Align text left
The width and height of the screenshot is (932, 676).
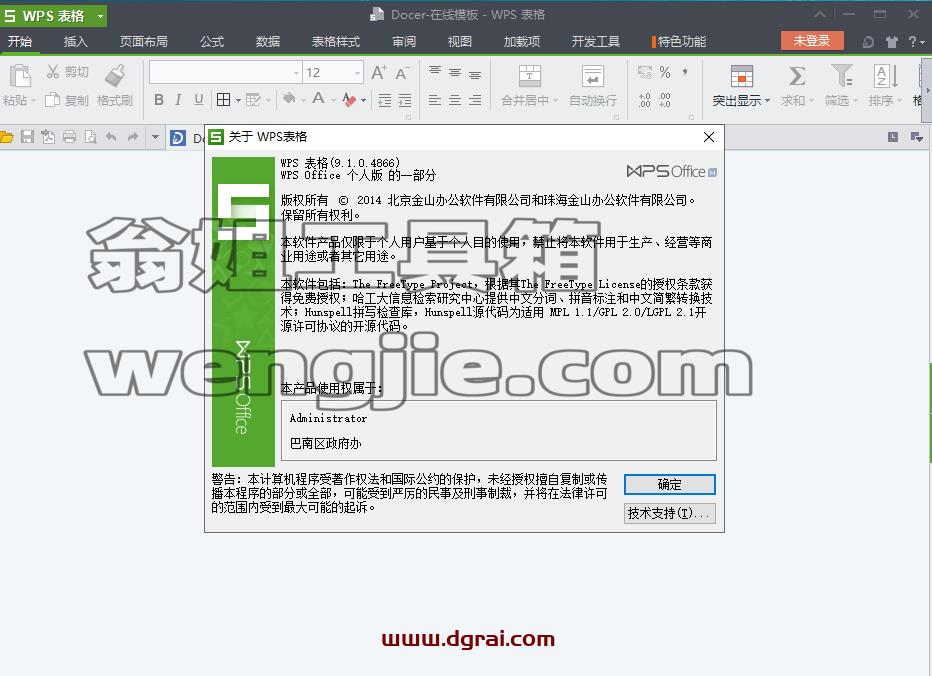coord(435,100)
